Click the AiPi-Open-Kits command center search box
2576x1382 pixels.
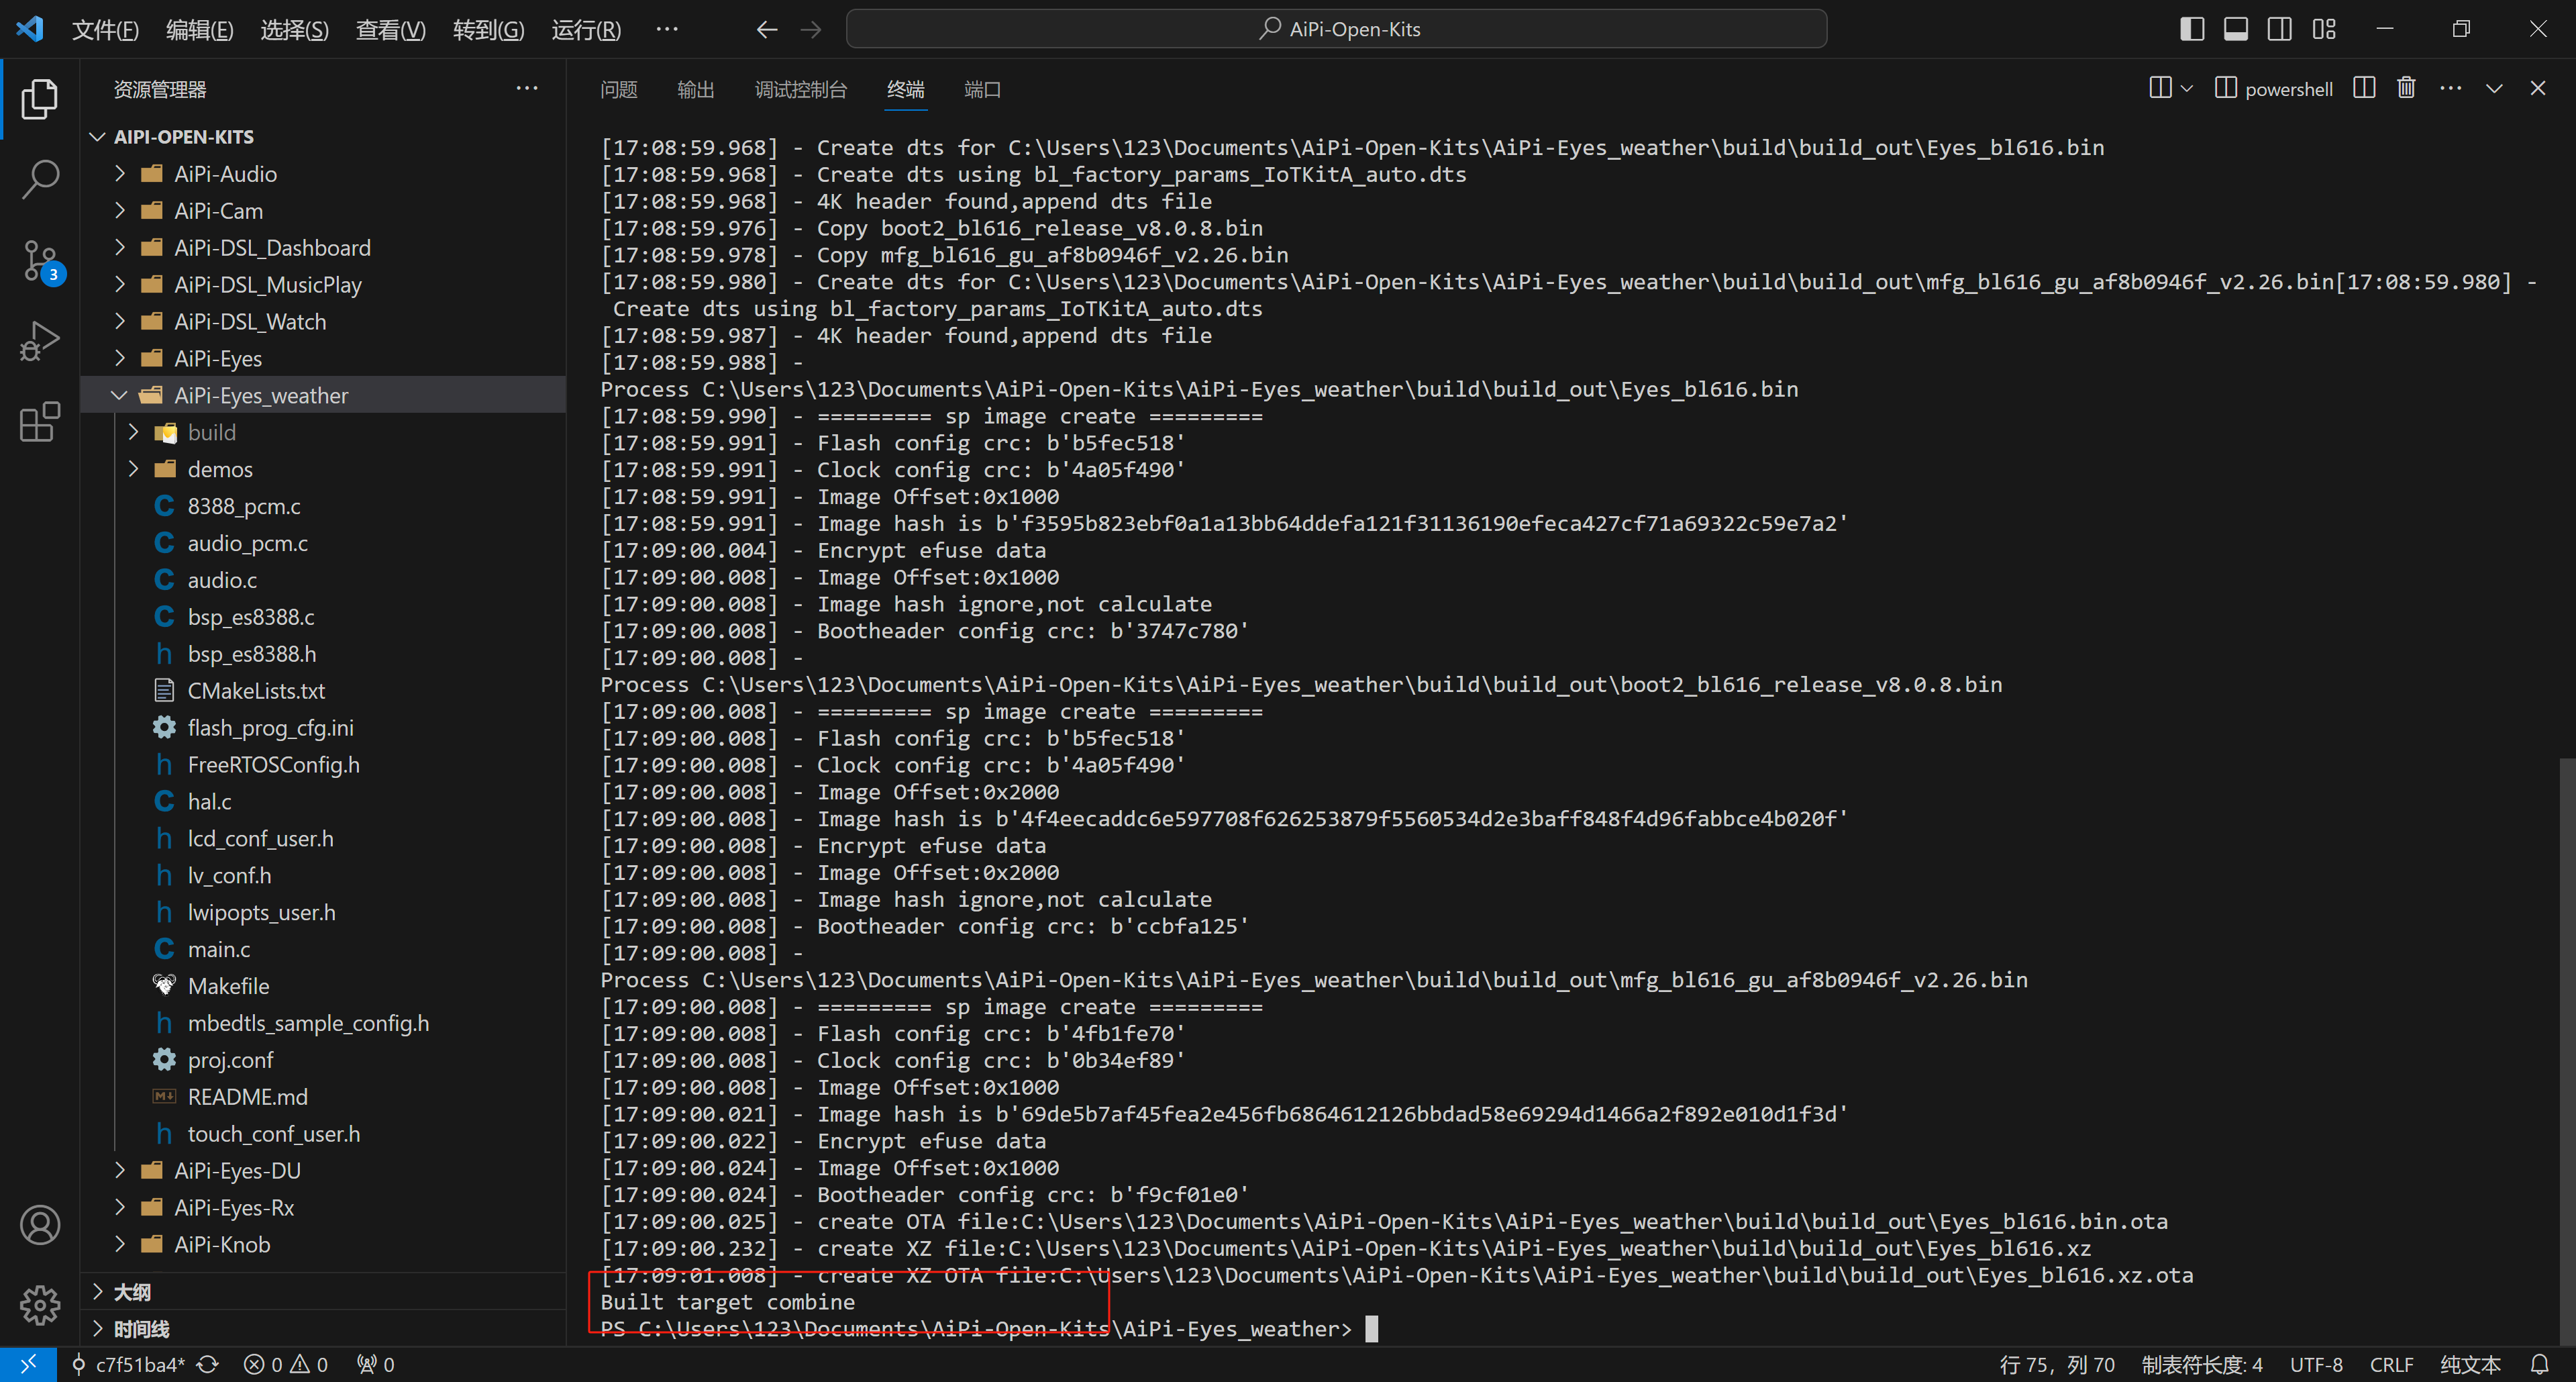click(x=1336, y=29)
